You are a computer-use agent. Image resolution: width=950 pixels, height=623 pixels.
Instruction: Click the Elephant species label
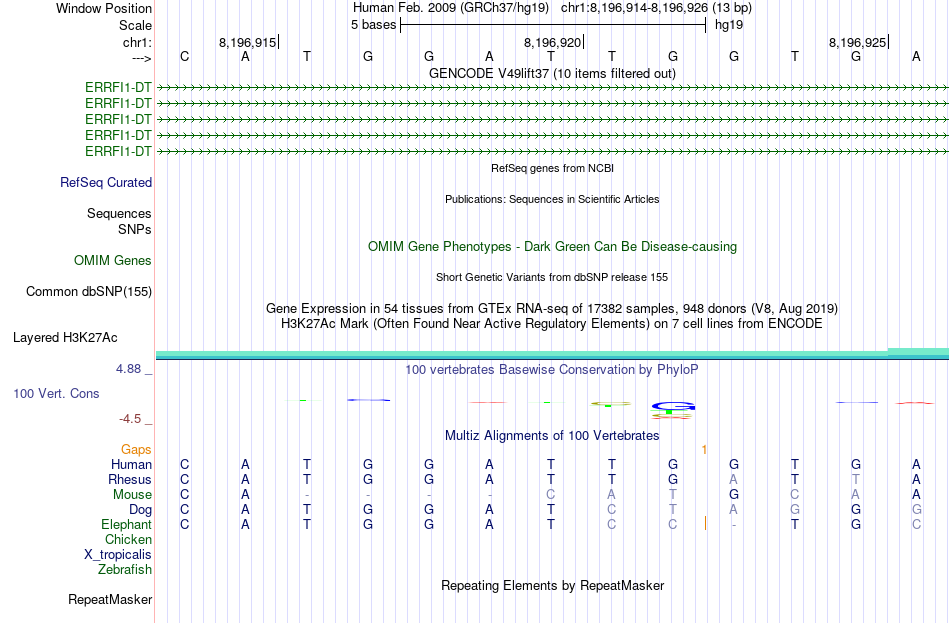[x=127, y=525]
